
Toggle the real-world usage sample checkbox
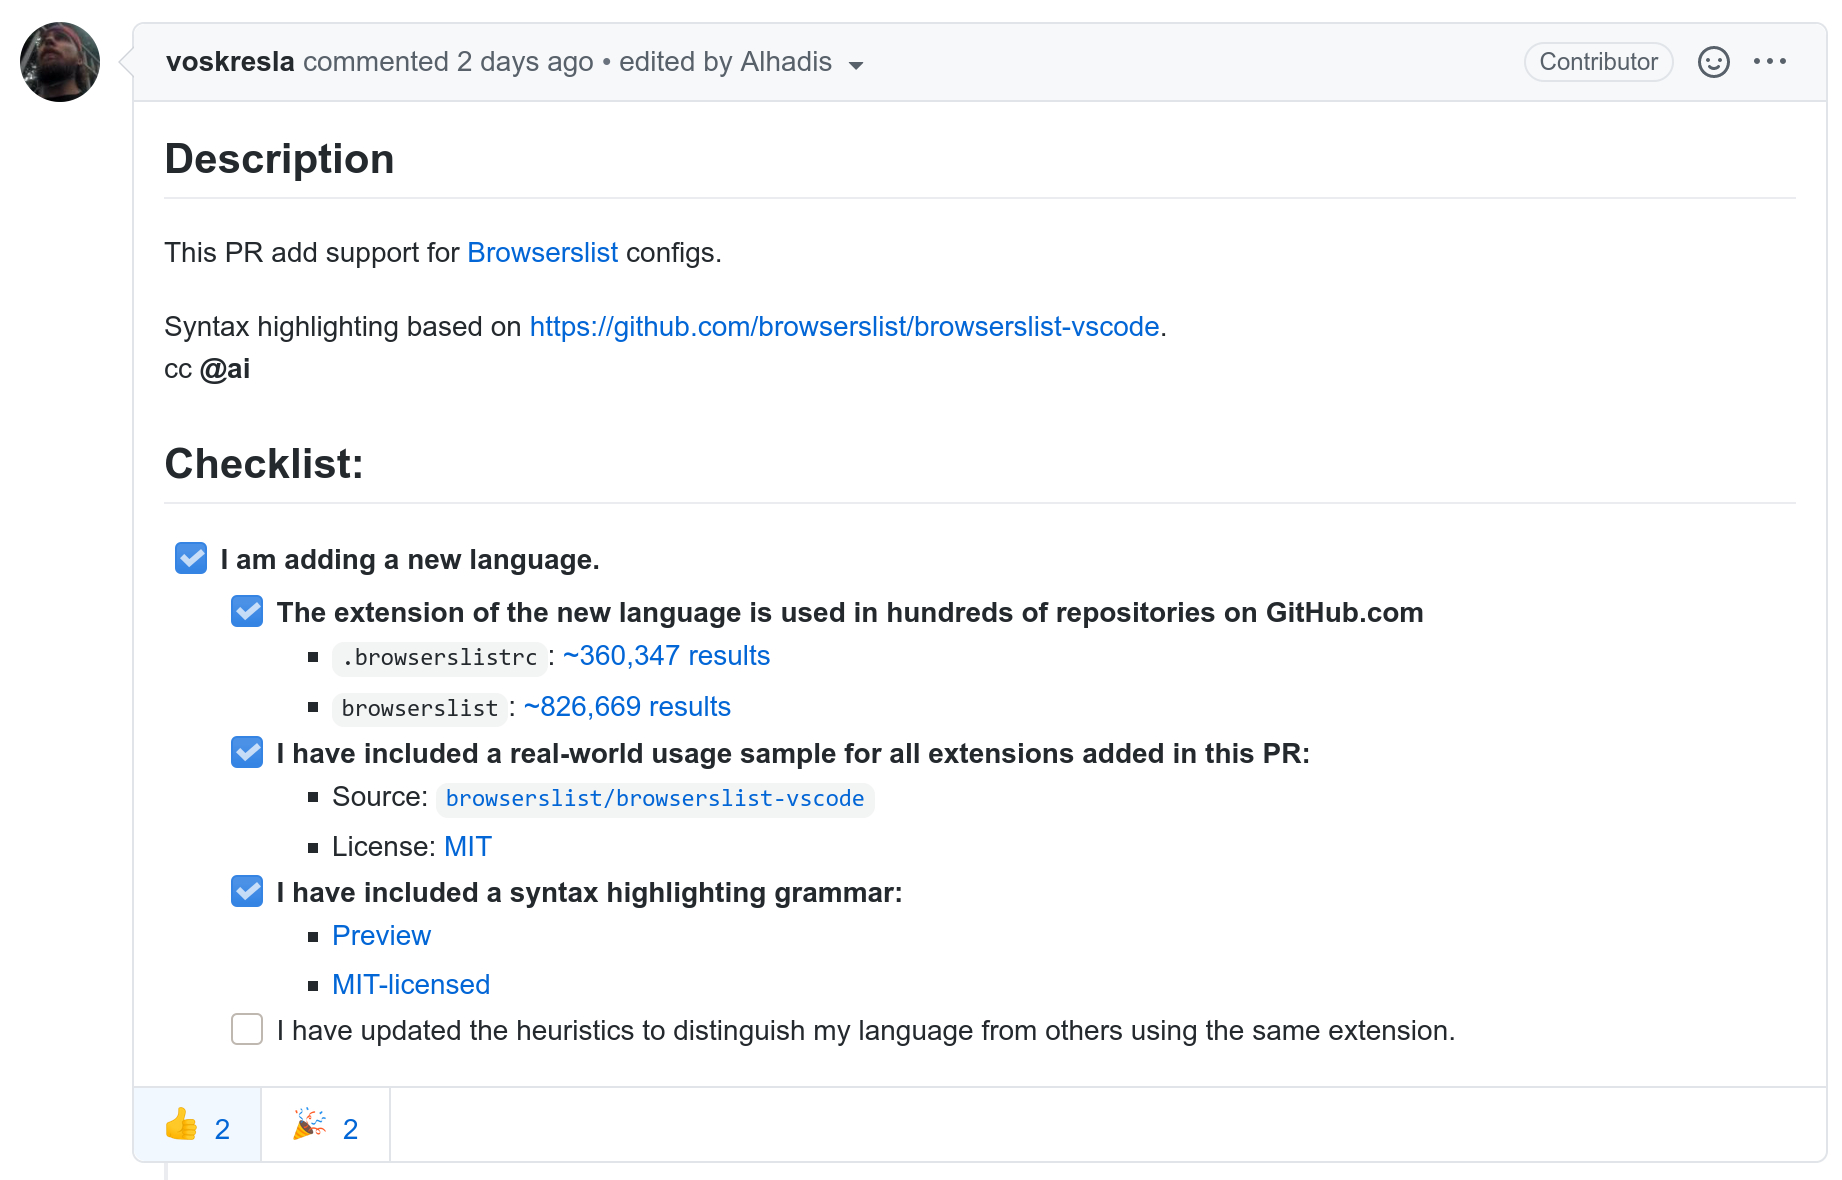247,752
